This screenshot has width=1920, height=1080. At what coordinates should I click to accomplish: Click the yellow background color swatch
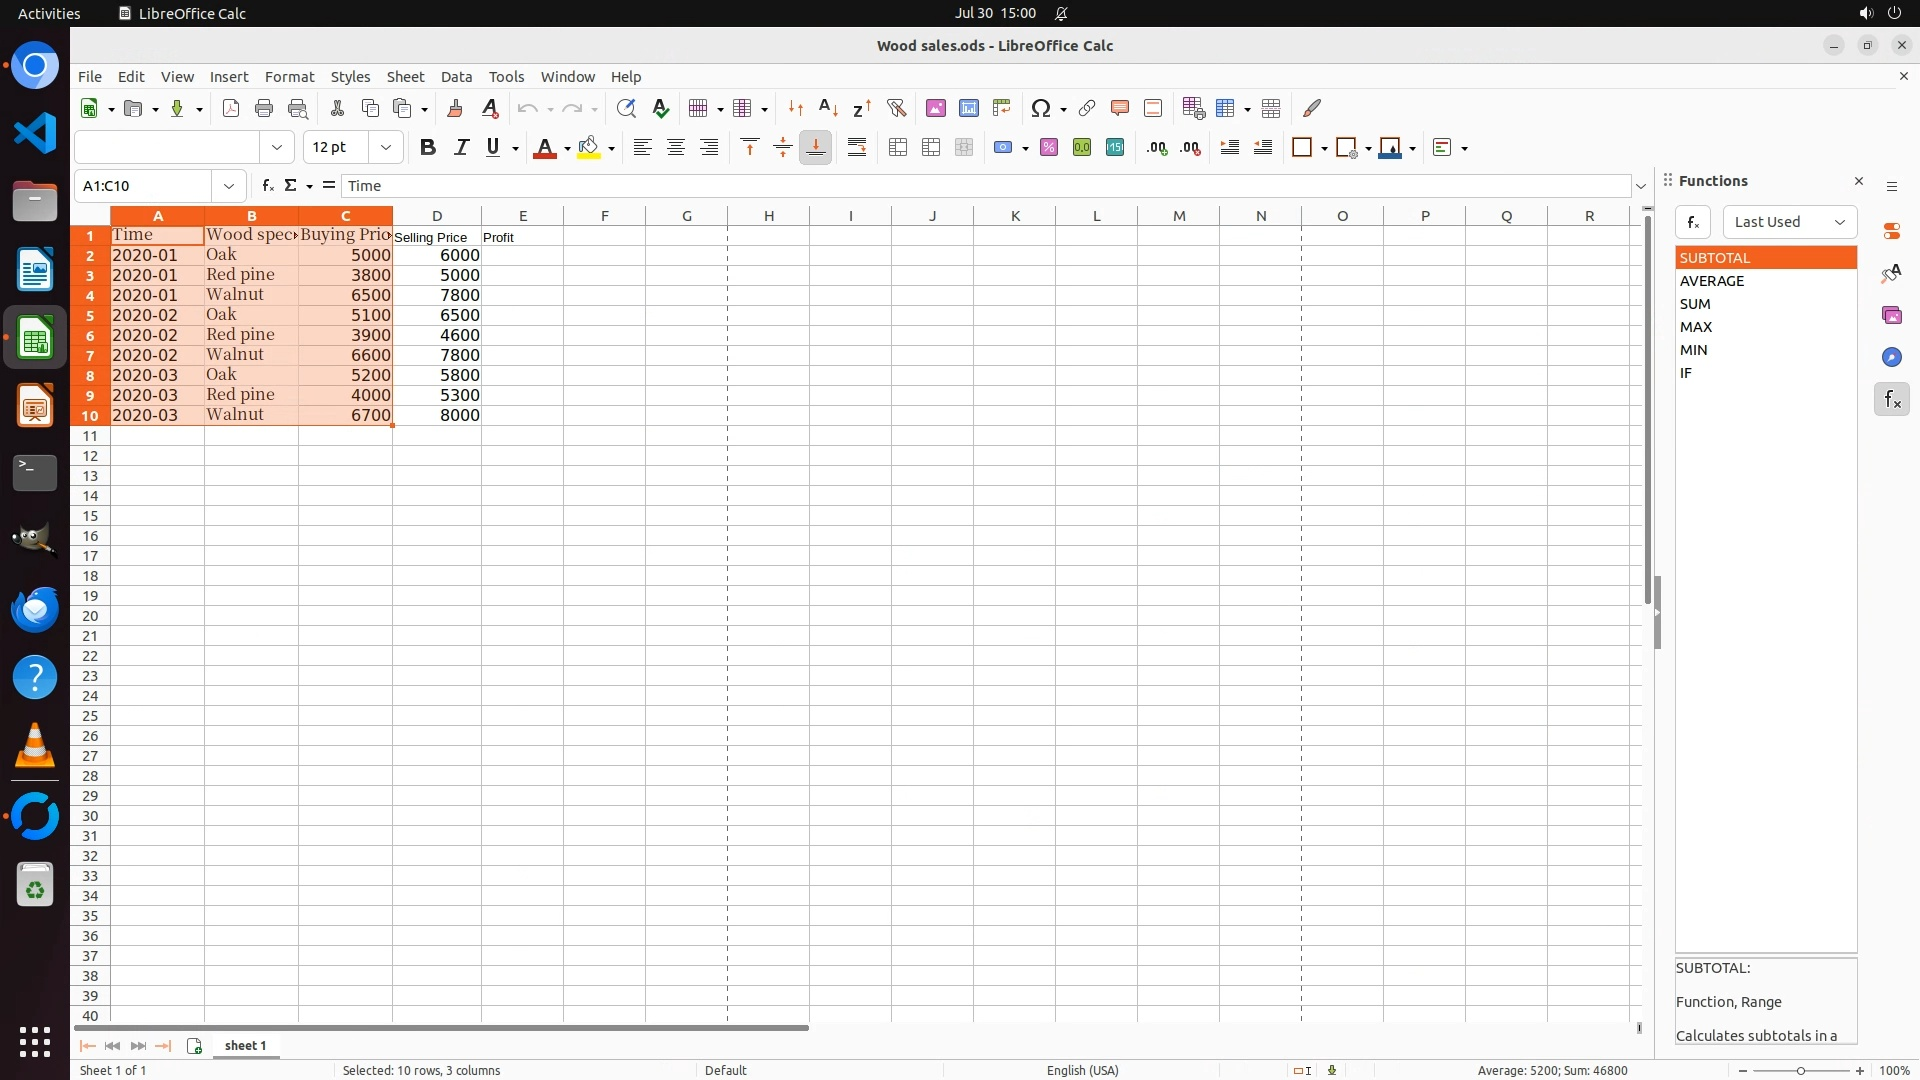pos(589,148)
